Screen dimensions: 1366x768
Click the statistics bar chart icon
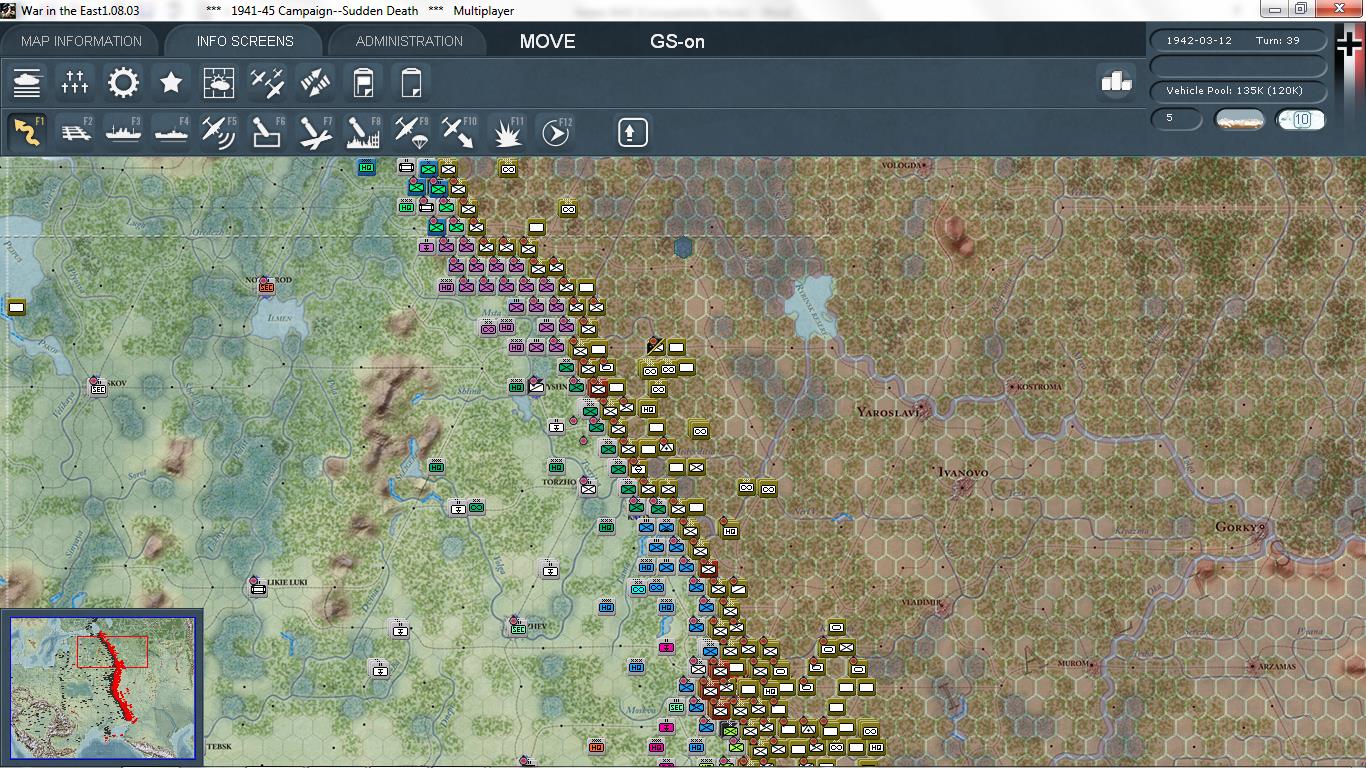pos(1117,82)
